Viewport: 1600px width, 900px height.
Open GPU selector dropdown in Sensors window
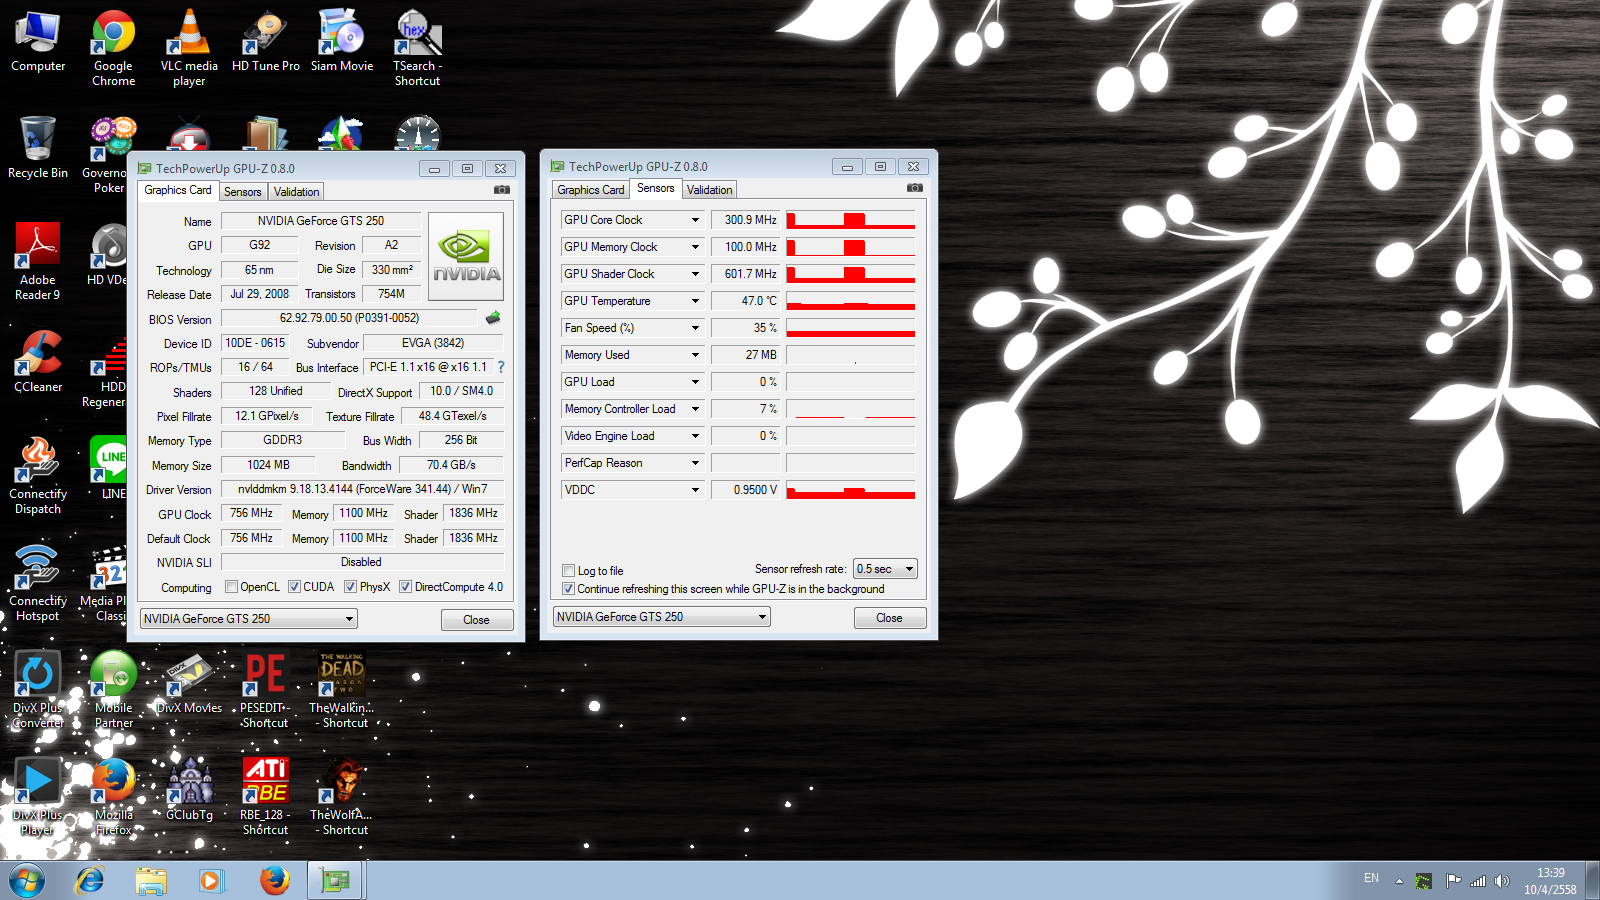point(662,617)
